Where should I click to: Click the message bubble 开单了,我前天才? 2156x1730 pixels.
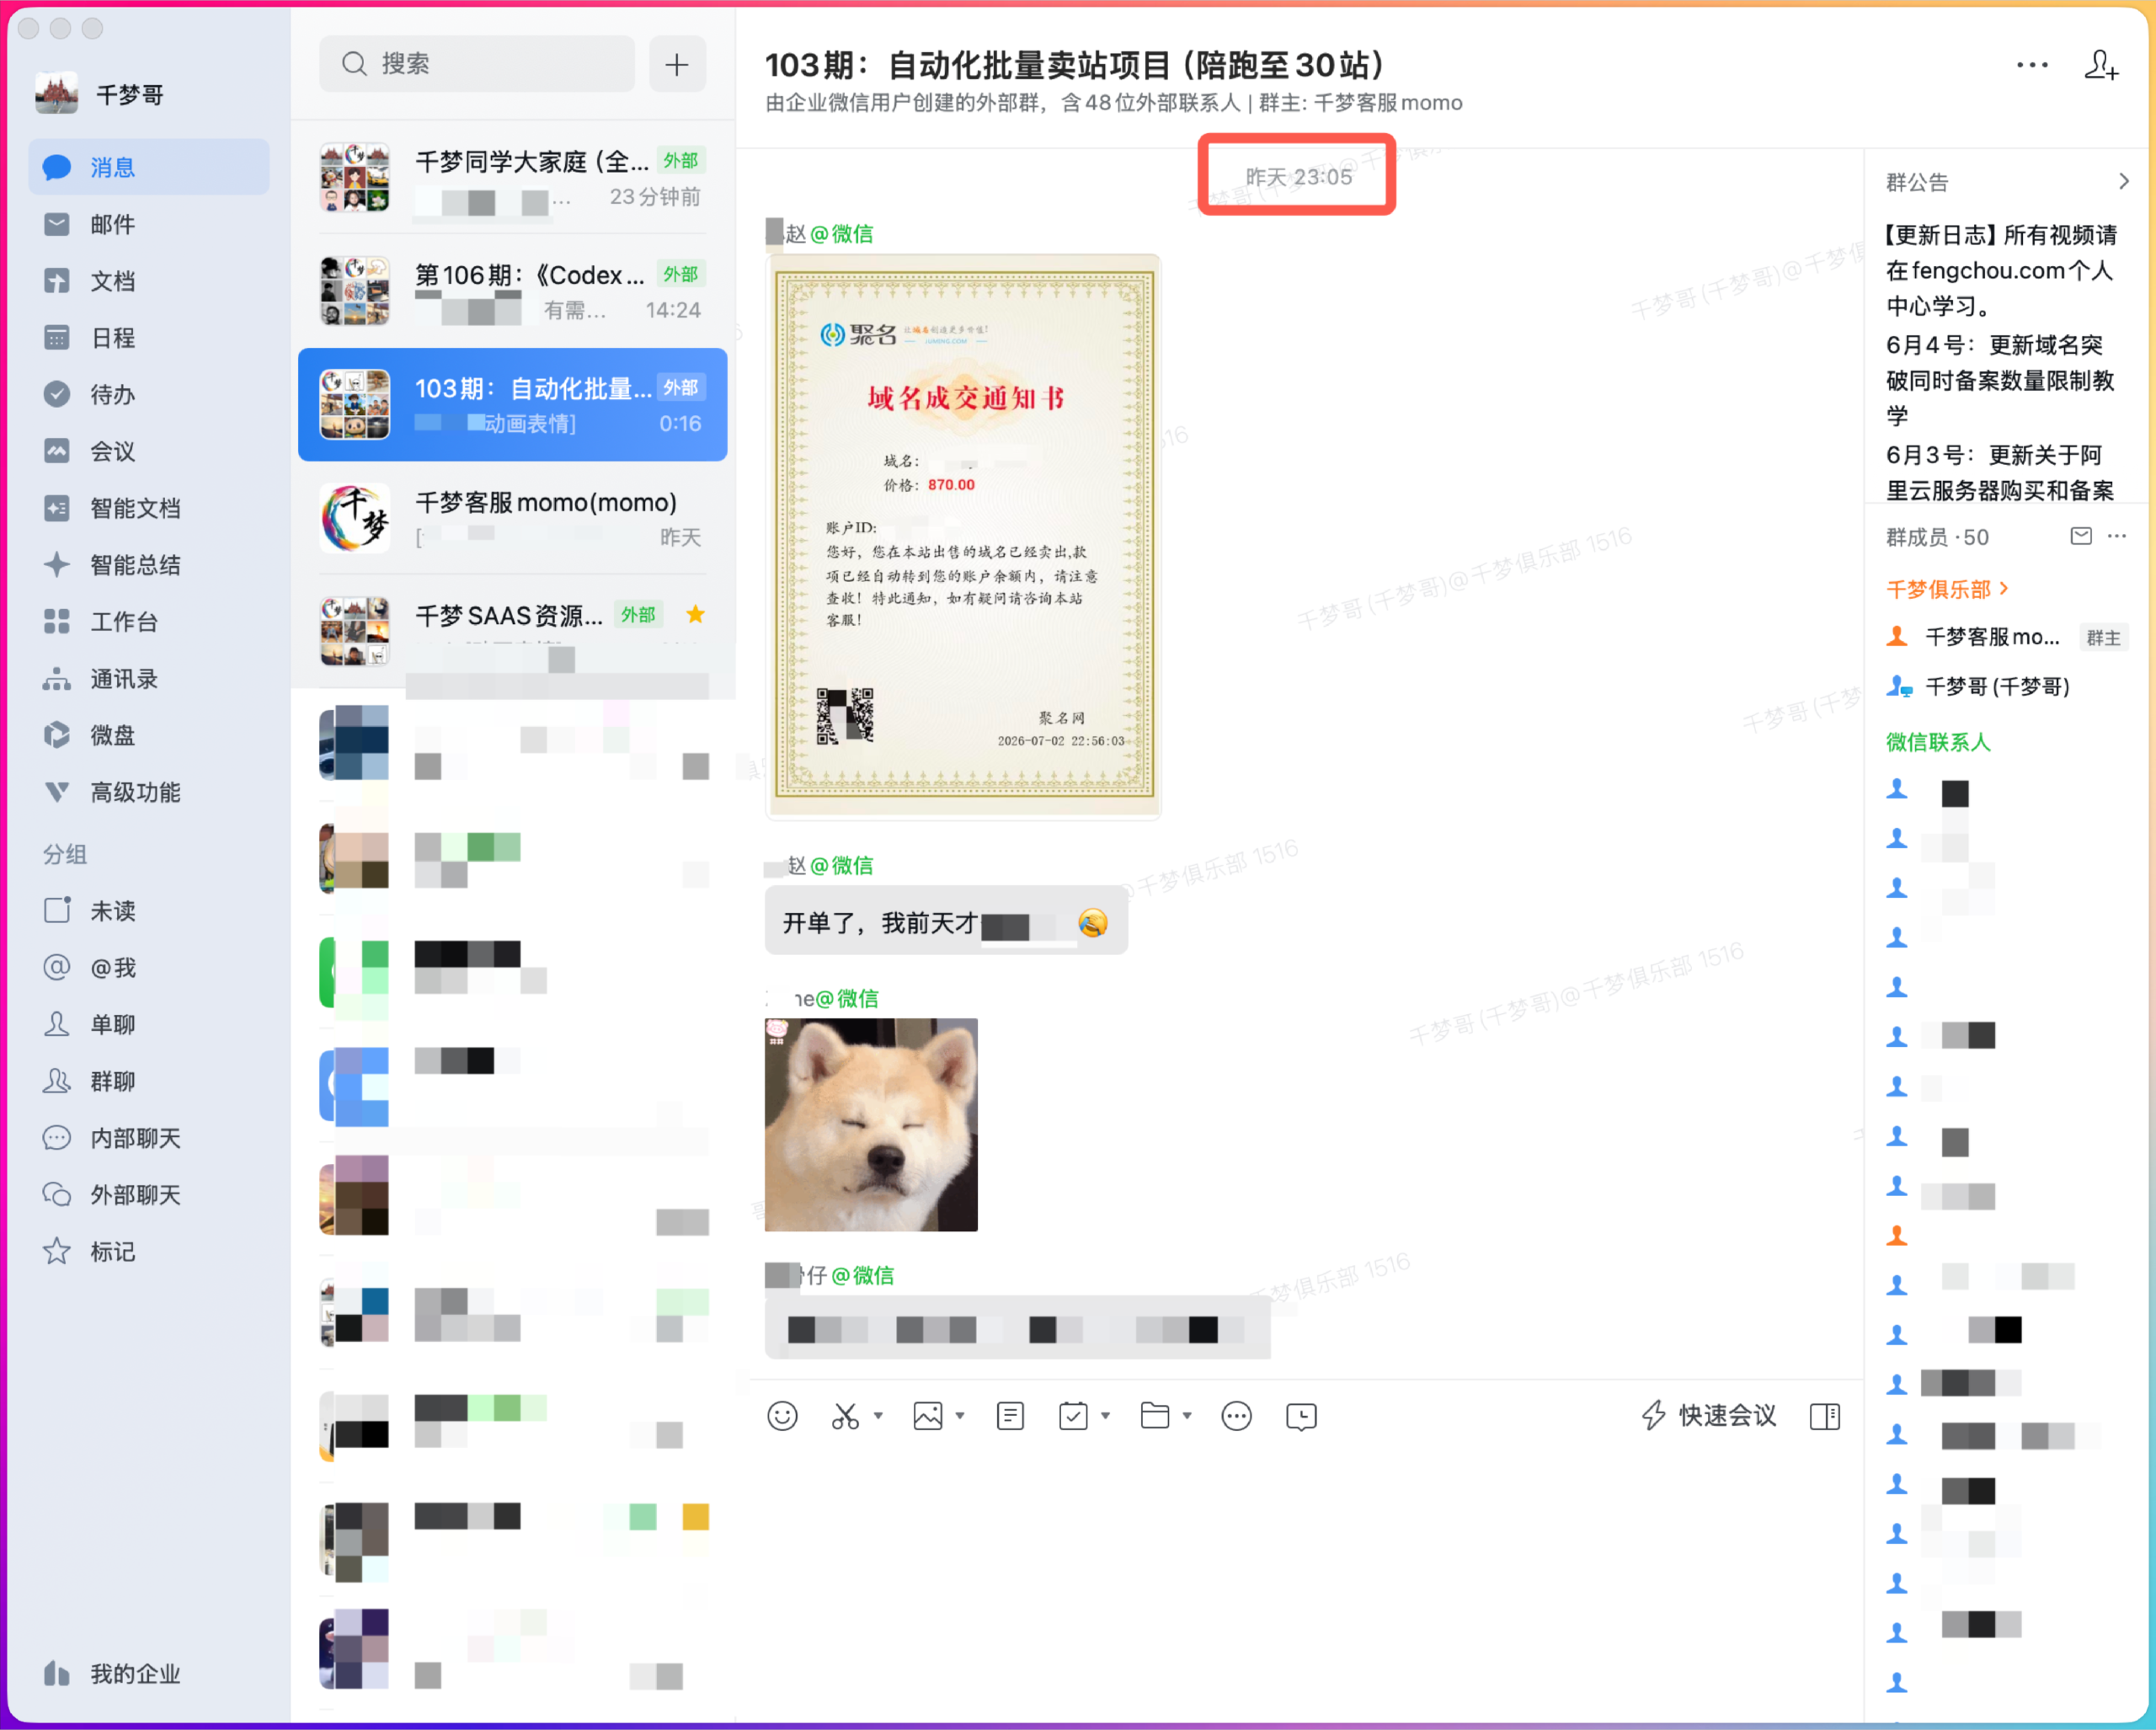946,921
